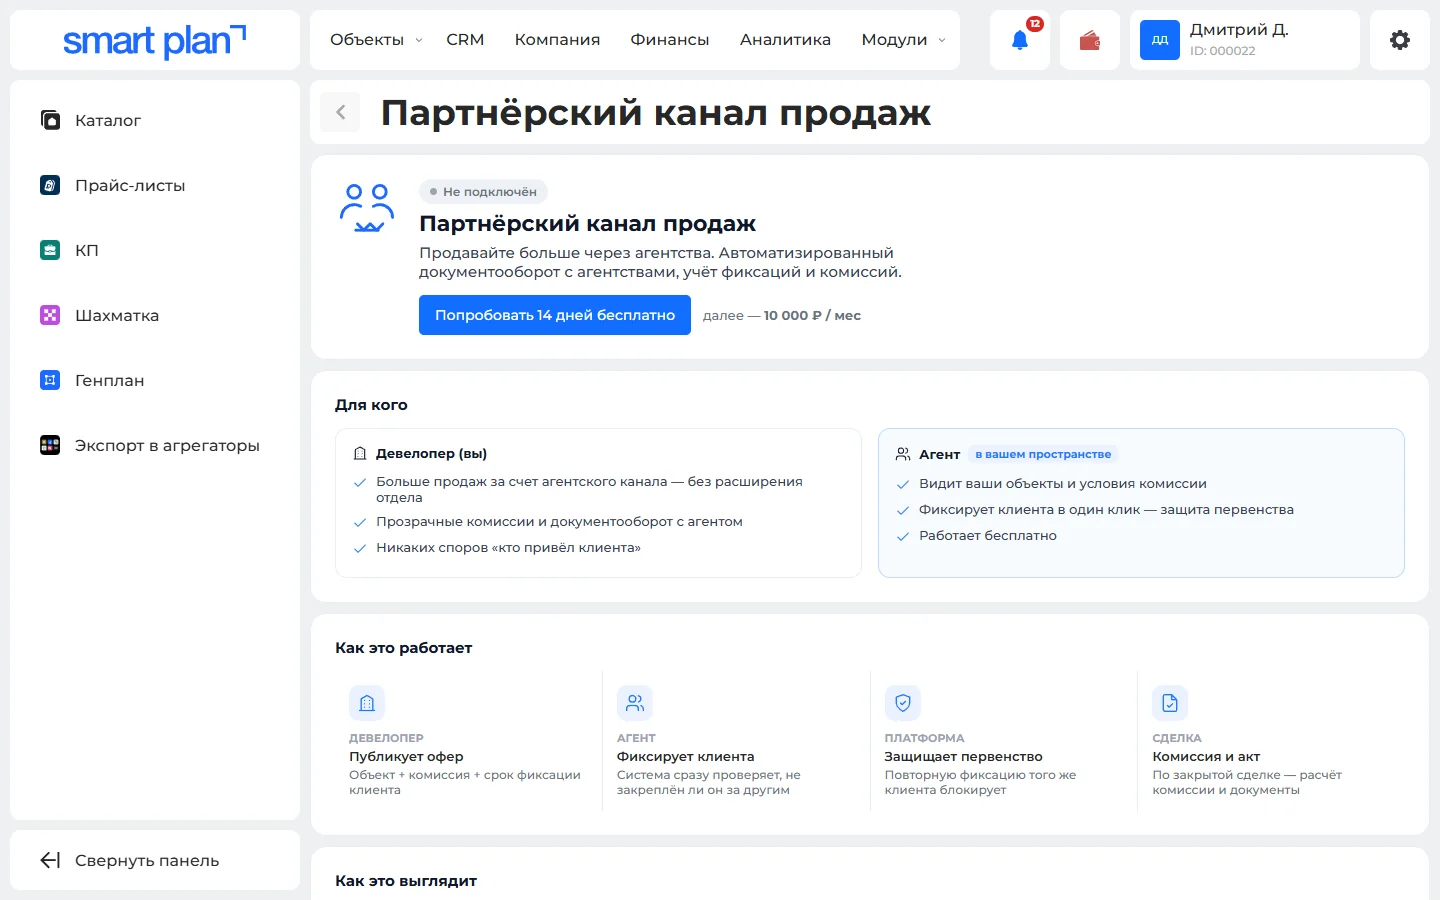Open the settings gear
The image size is (1440, 900).
click(x=1400, y=40)
